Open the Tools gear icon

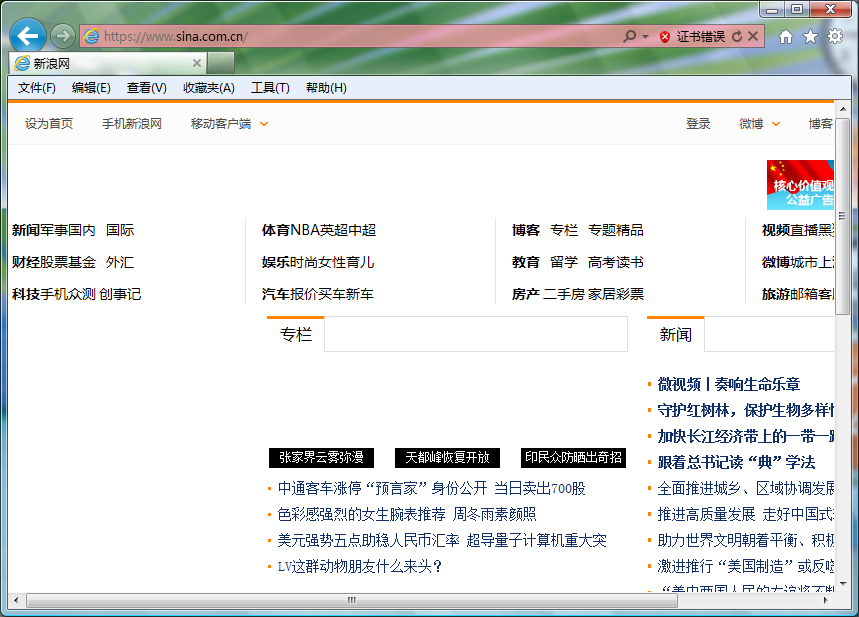click(x=835, y=37)
